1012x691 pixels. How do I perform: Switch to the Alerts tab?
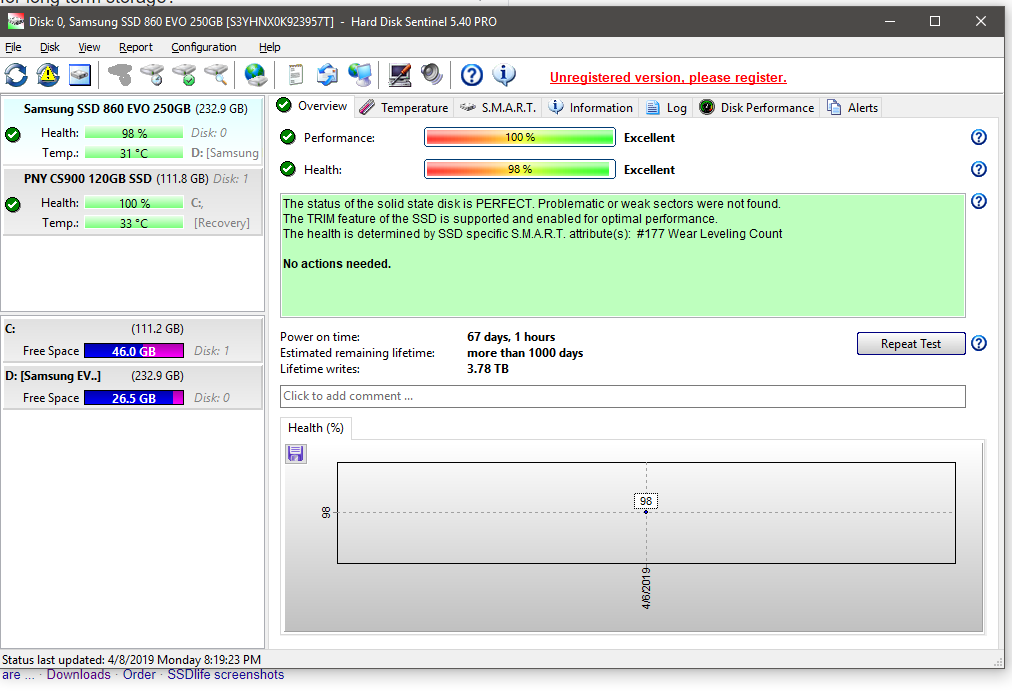(x=853, y=108)
